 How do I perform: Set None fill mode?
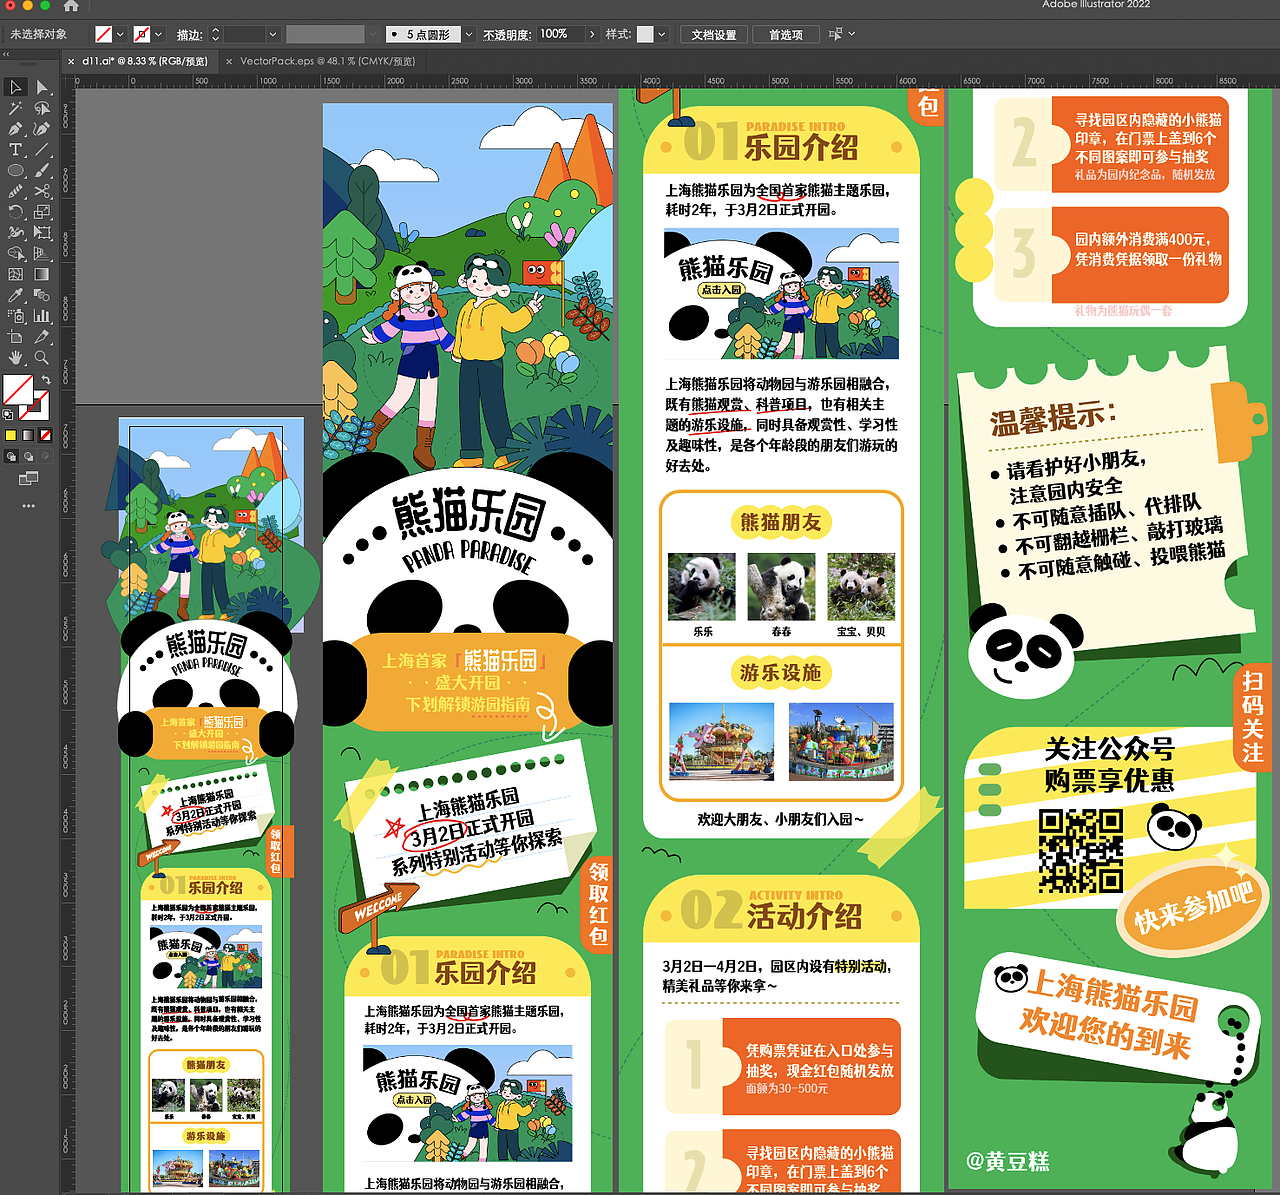pyautogui.click(x=45, y=435)
